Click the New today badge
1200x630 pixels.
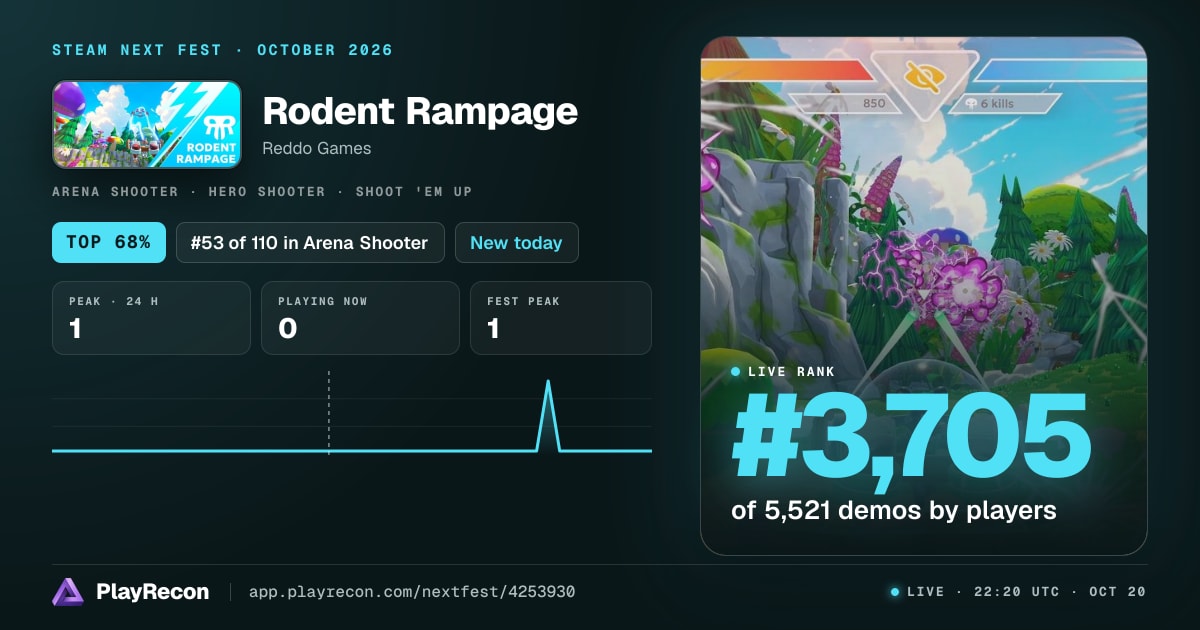(516, 242)
